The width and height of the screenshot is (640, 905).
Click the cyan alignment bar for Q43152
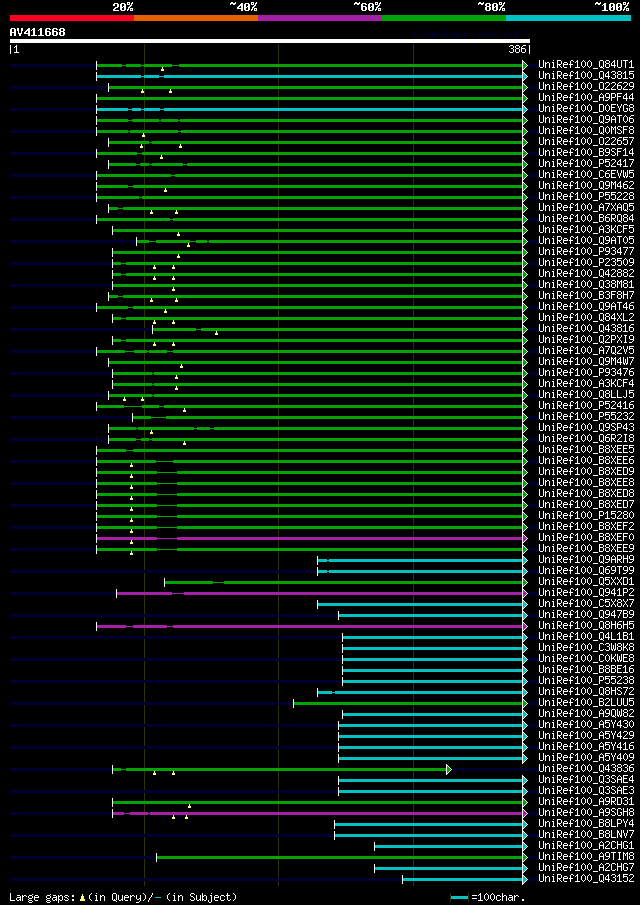coord(465,879)
